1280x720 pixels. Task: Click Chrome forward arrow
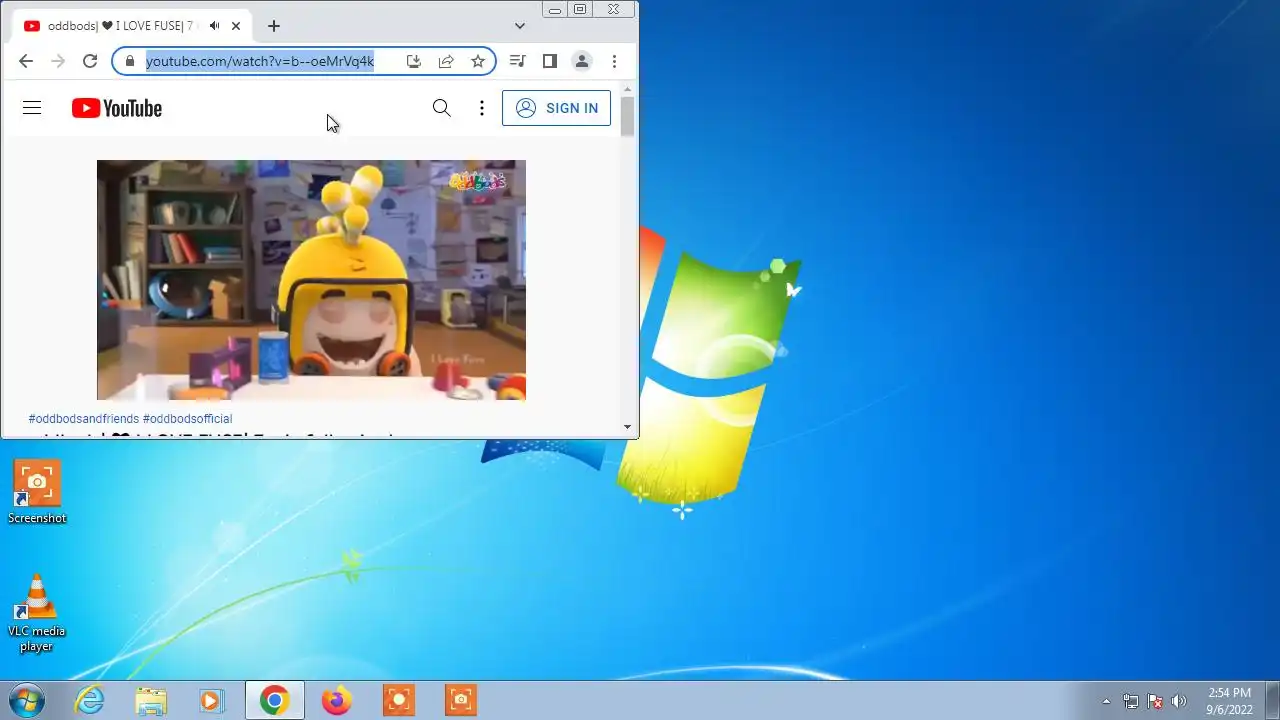(58, 61)
